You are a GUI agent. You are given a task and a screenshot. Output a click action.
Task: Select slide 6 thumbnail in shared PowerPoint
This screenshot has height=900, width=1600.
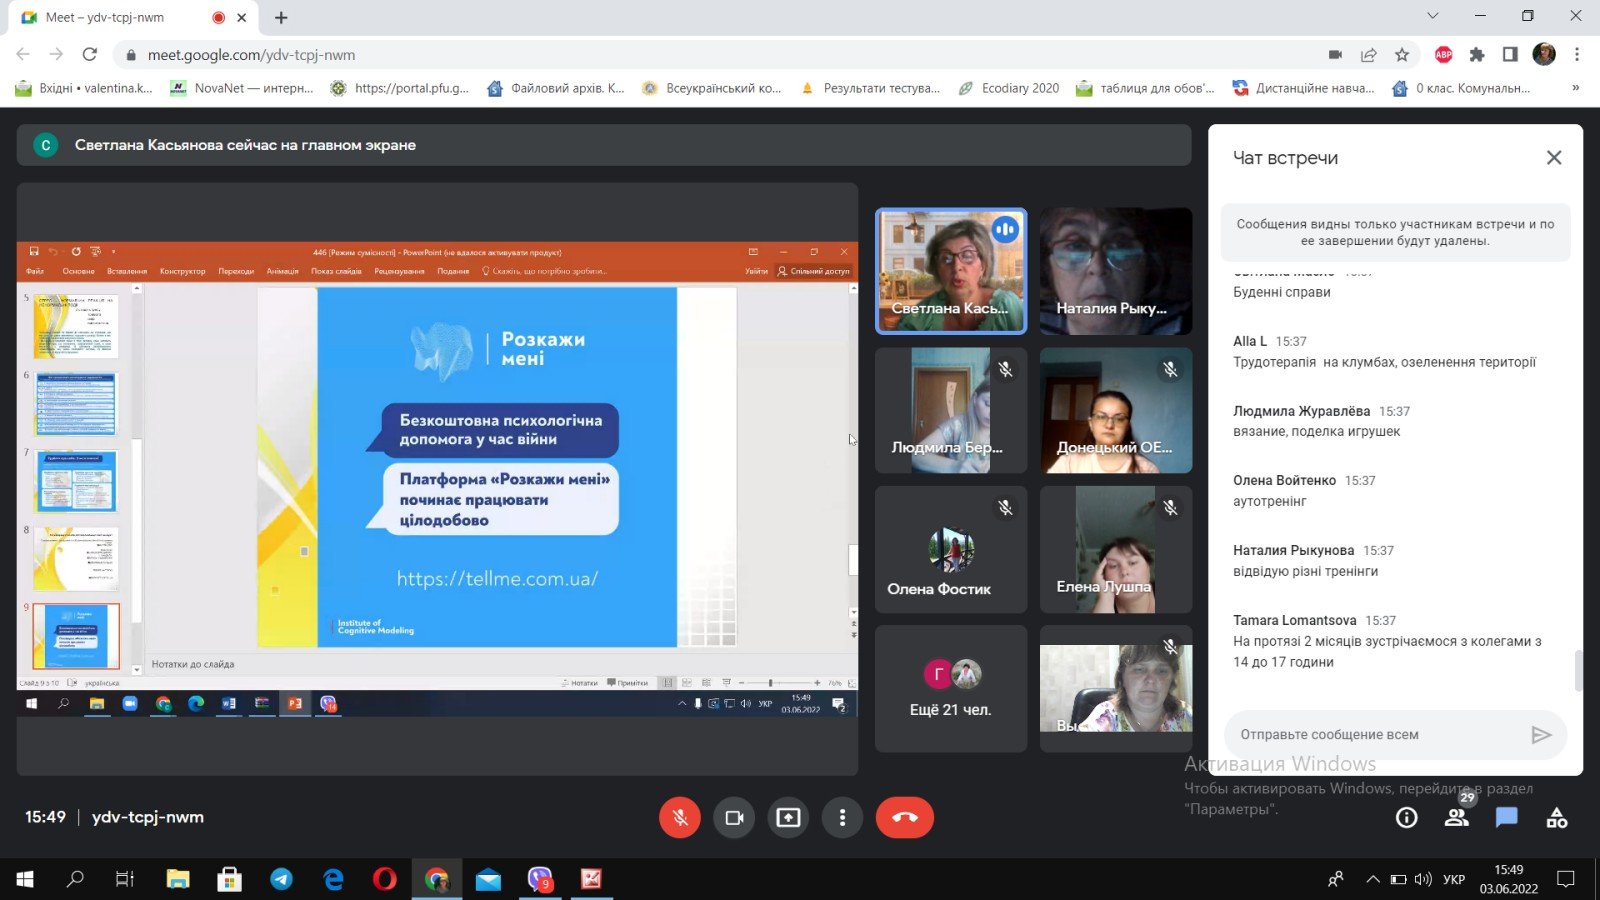pos(76,404)
